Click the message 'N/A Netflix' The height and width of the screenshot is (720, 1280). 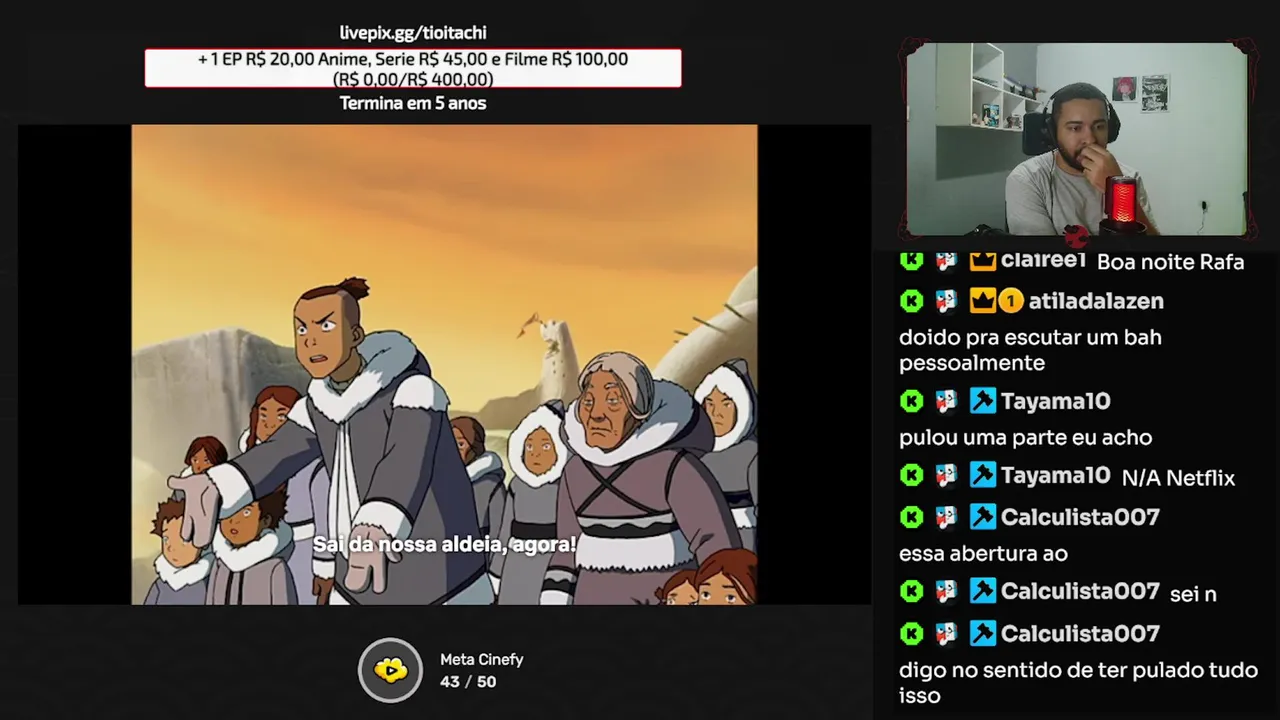(1178, 478)
